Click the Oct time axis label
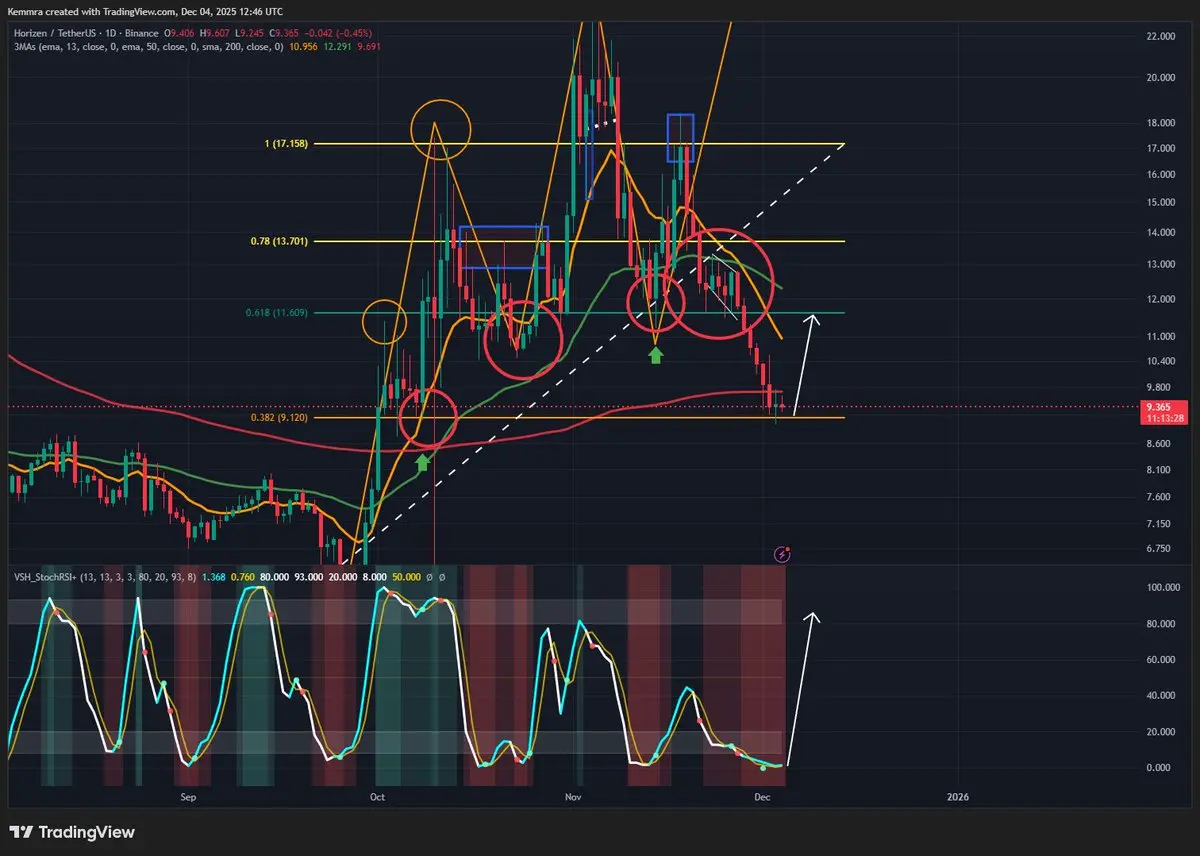 click(377, 798)
